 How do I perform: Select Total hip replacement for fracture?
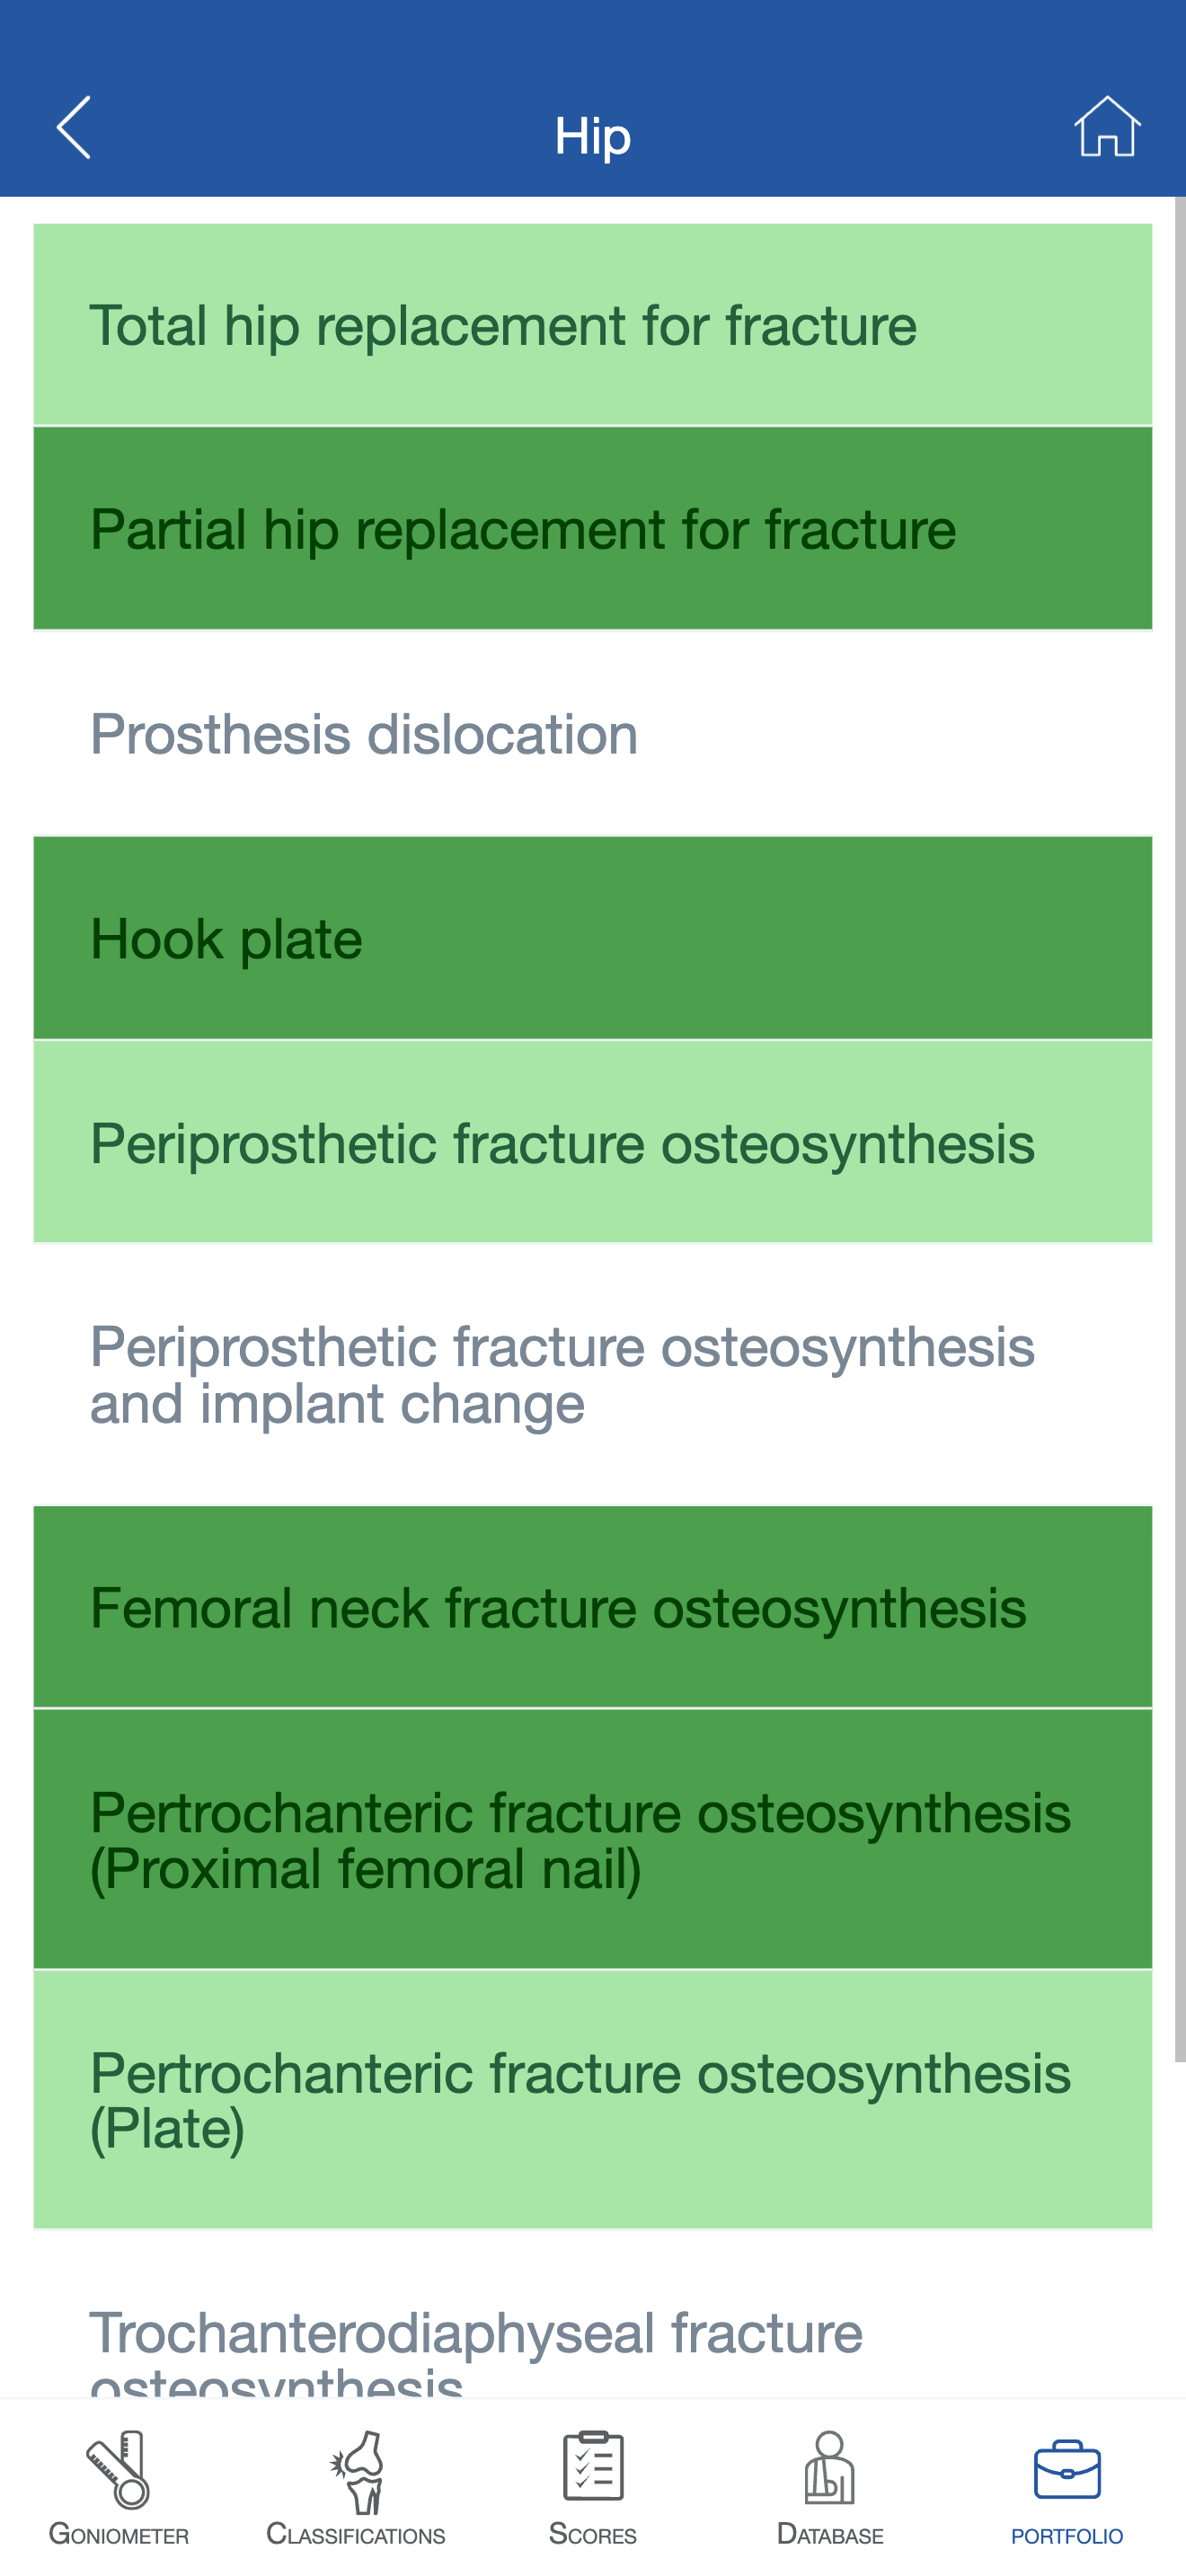(592, 325)
